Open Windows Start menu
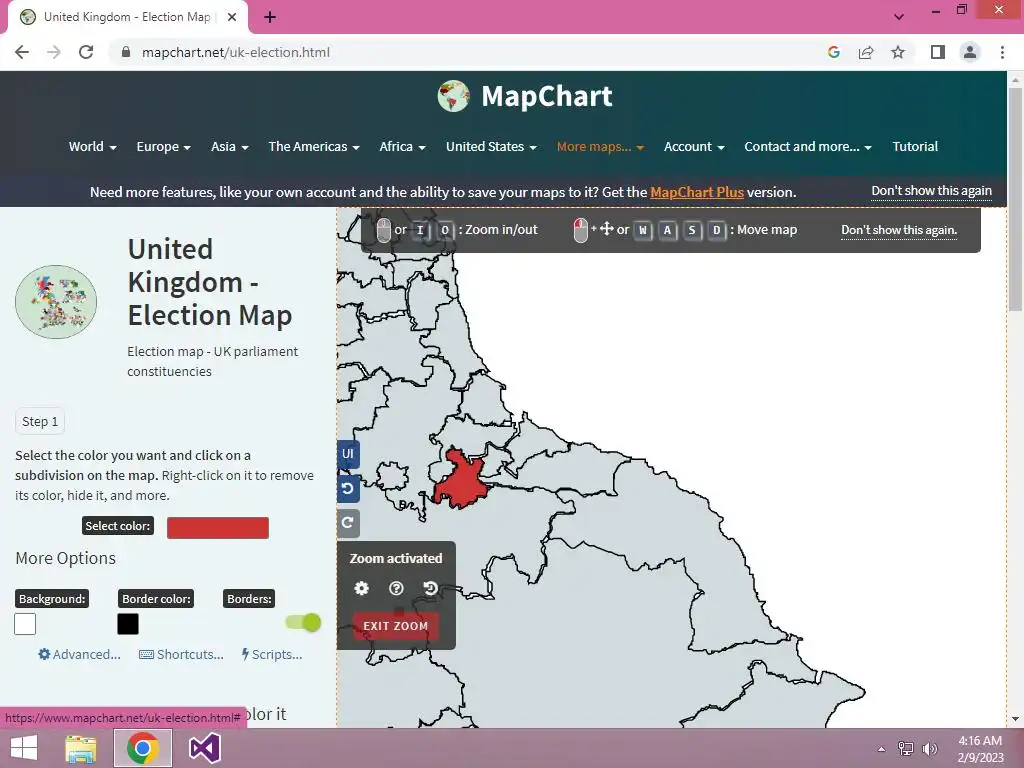The width and height of the screenshot is (1024, 768). tap(24, 748)
